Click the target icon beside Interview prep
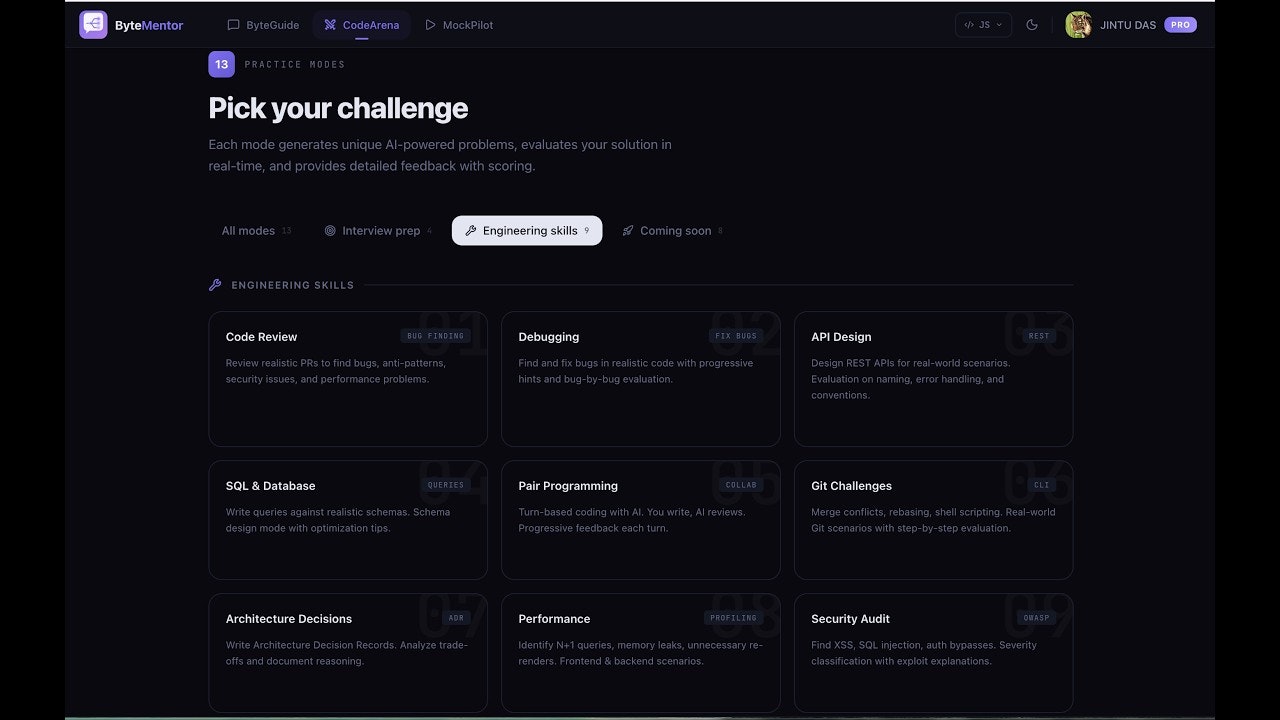Image resolution: width=1280 pixels, height=720 pixels. [330, 230]
